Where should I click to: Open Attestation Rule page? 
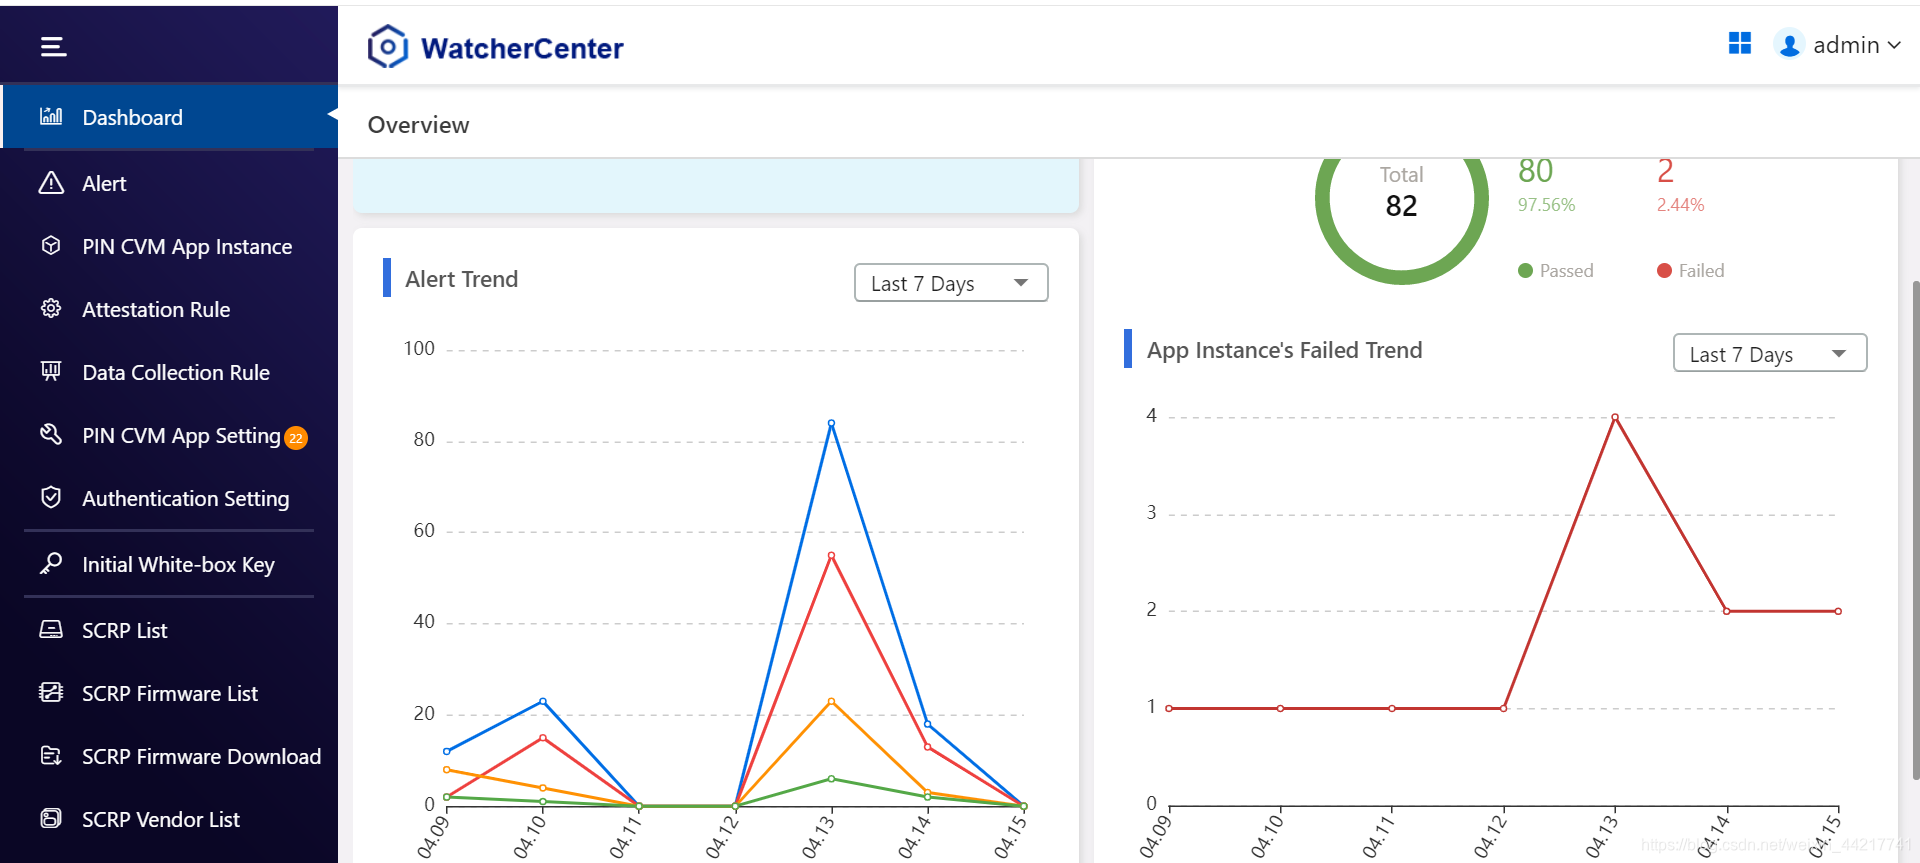[x=169, y=309]
